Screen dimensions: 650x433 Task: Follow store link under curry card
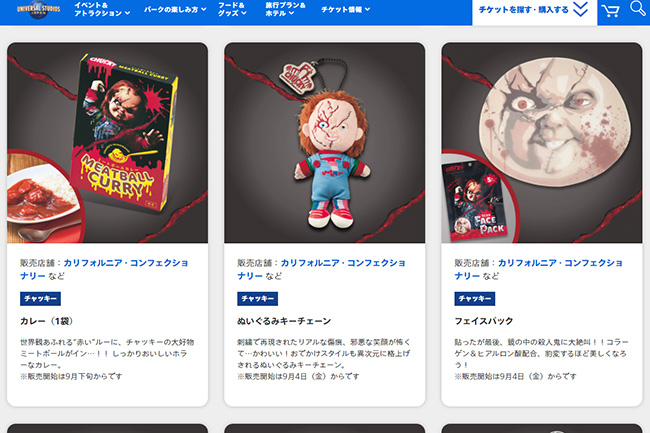pyautogui.click(x=104, y=269)
